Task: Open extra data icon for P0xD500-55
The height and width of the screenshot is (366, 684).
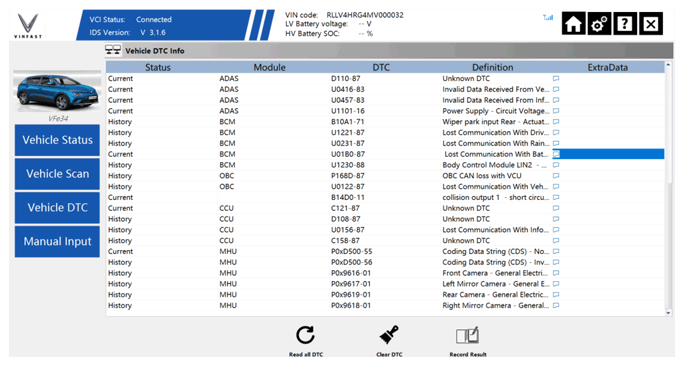Action: coord(556,251)
